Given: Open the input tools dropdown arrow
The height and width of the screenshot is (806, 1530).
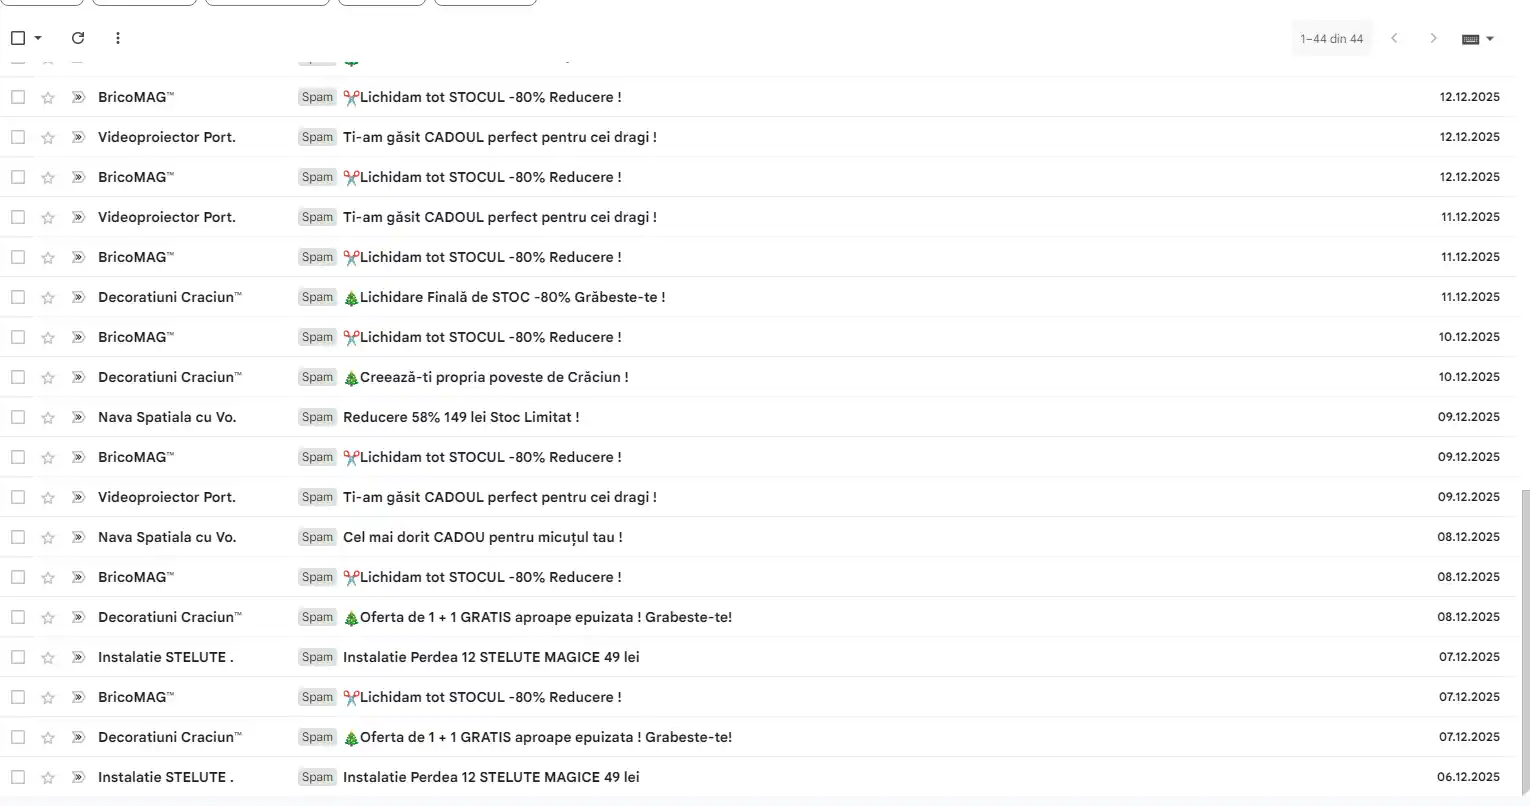Looking at the screenshot, I should click(x=1490, y=39).
